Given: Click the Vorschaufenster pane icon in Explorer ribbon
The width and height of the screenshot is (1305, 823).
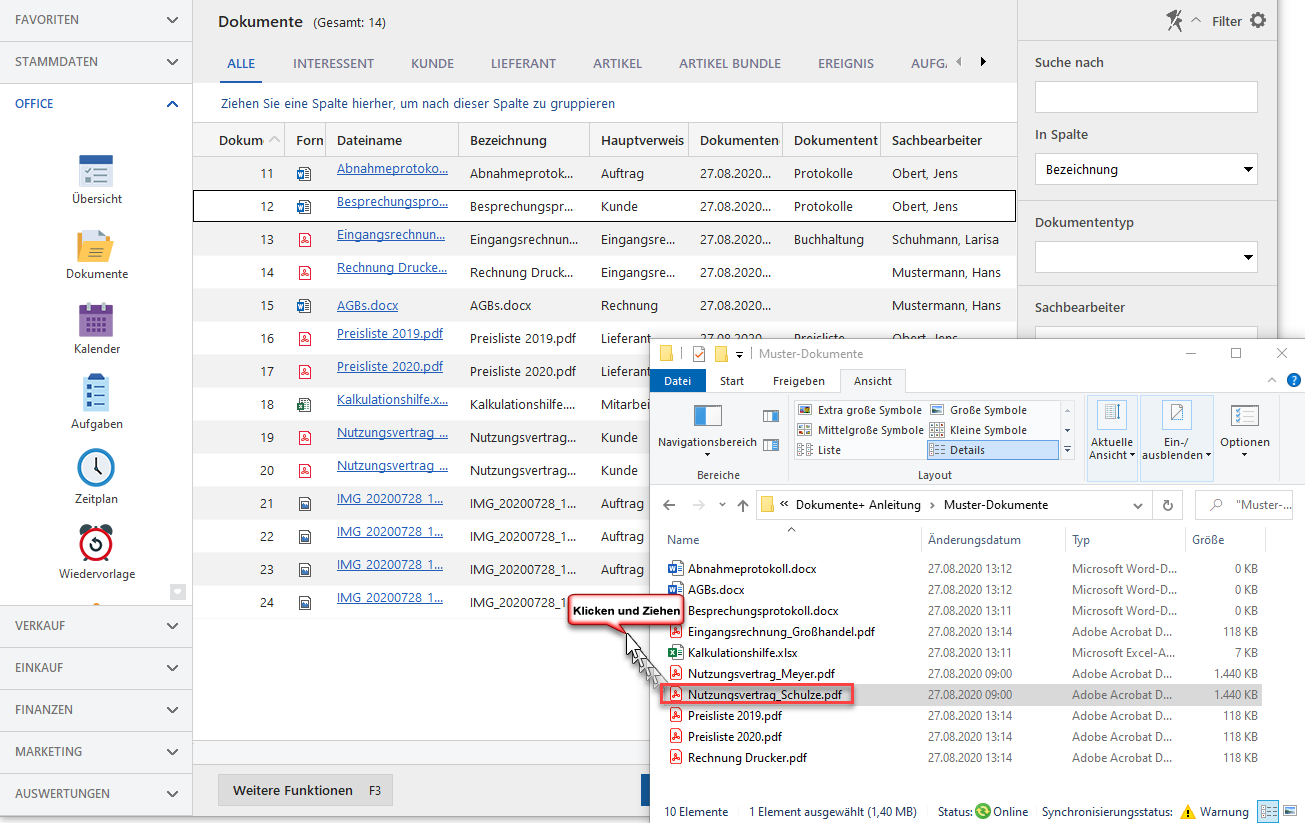Looking at the screenshot, I should click(771, 416).
